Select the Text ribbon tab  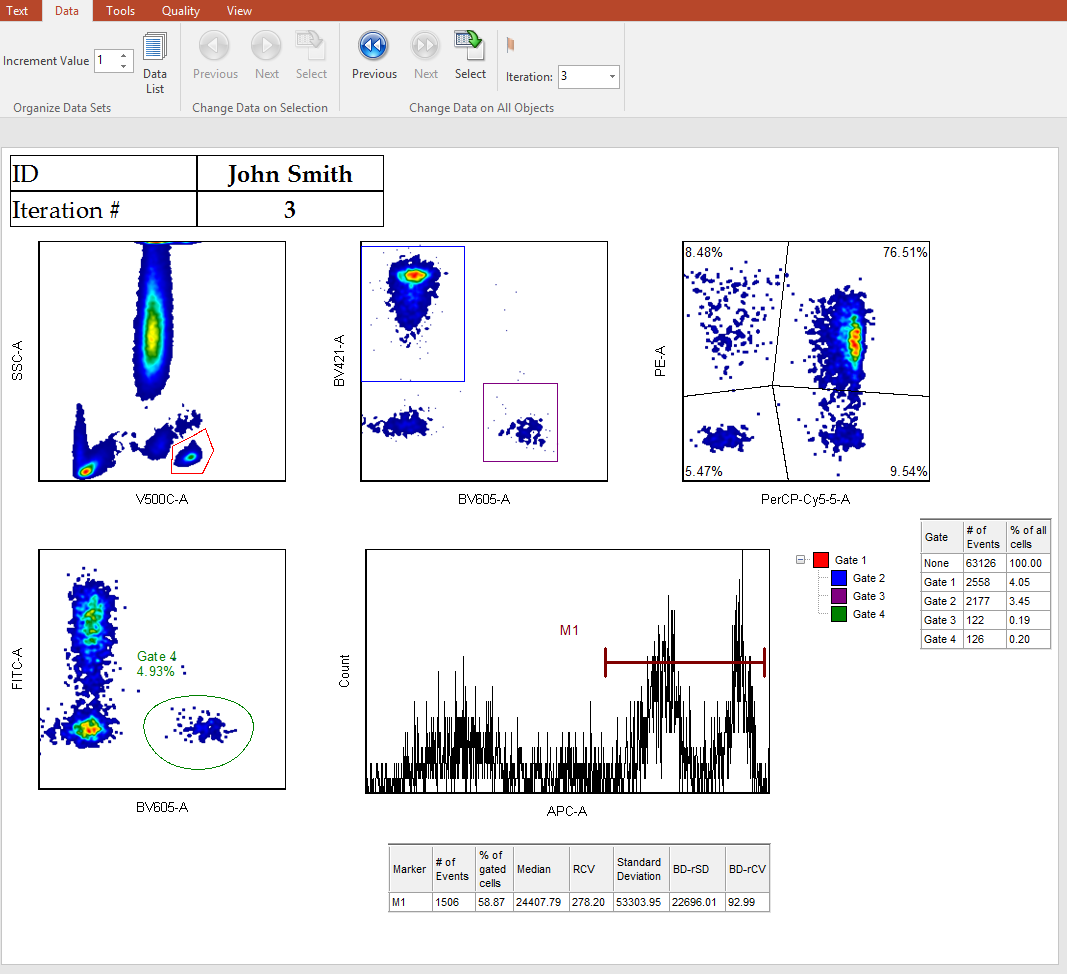point(18,11)
